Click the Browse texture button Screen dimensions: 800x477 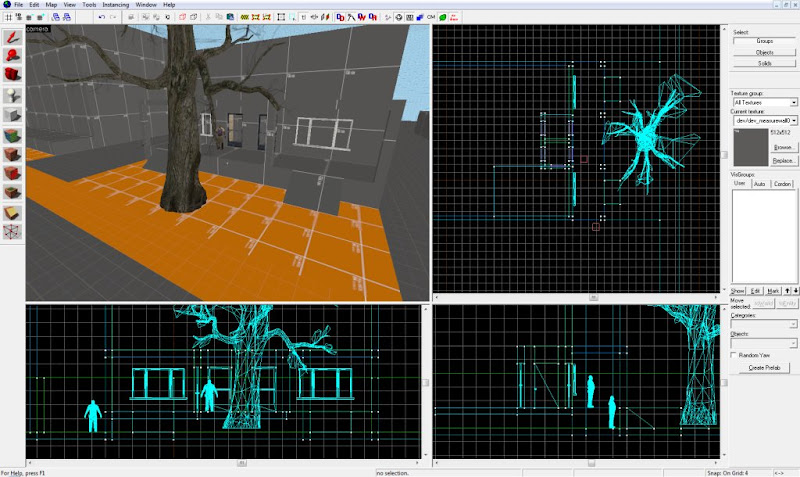pyautogui.click(x=783, y=147)
